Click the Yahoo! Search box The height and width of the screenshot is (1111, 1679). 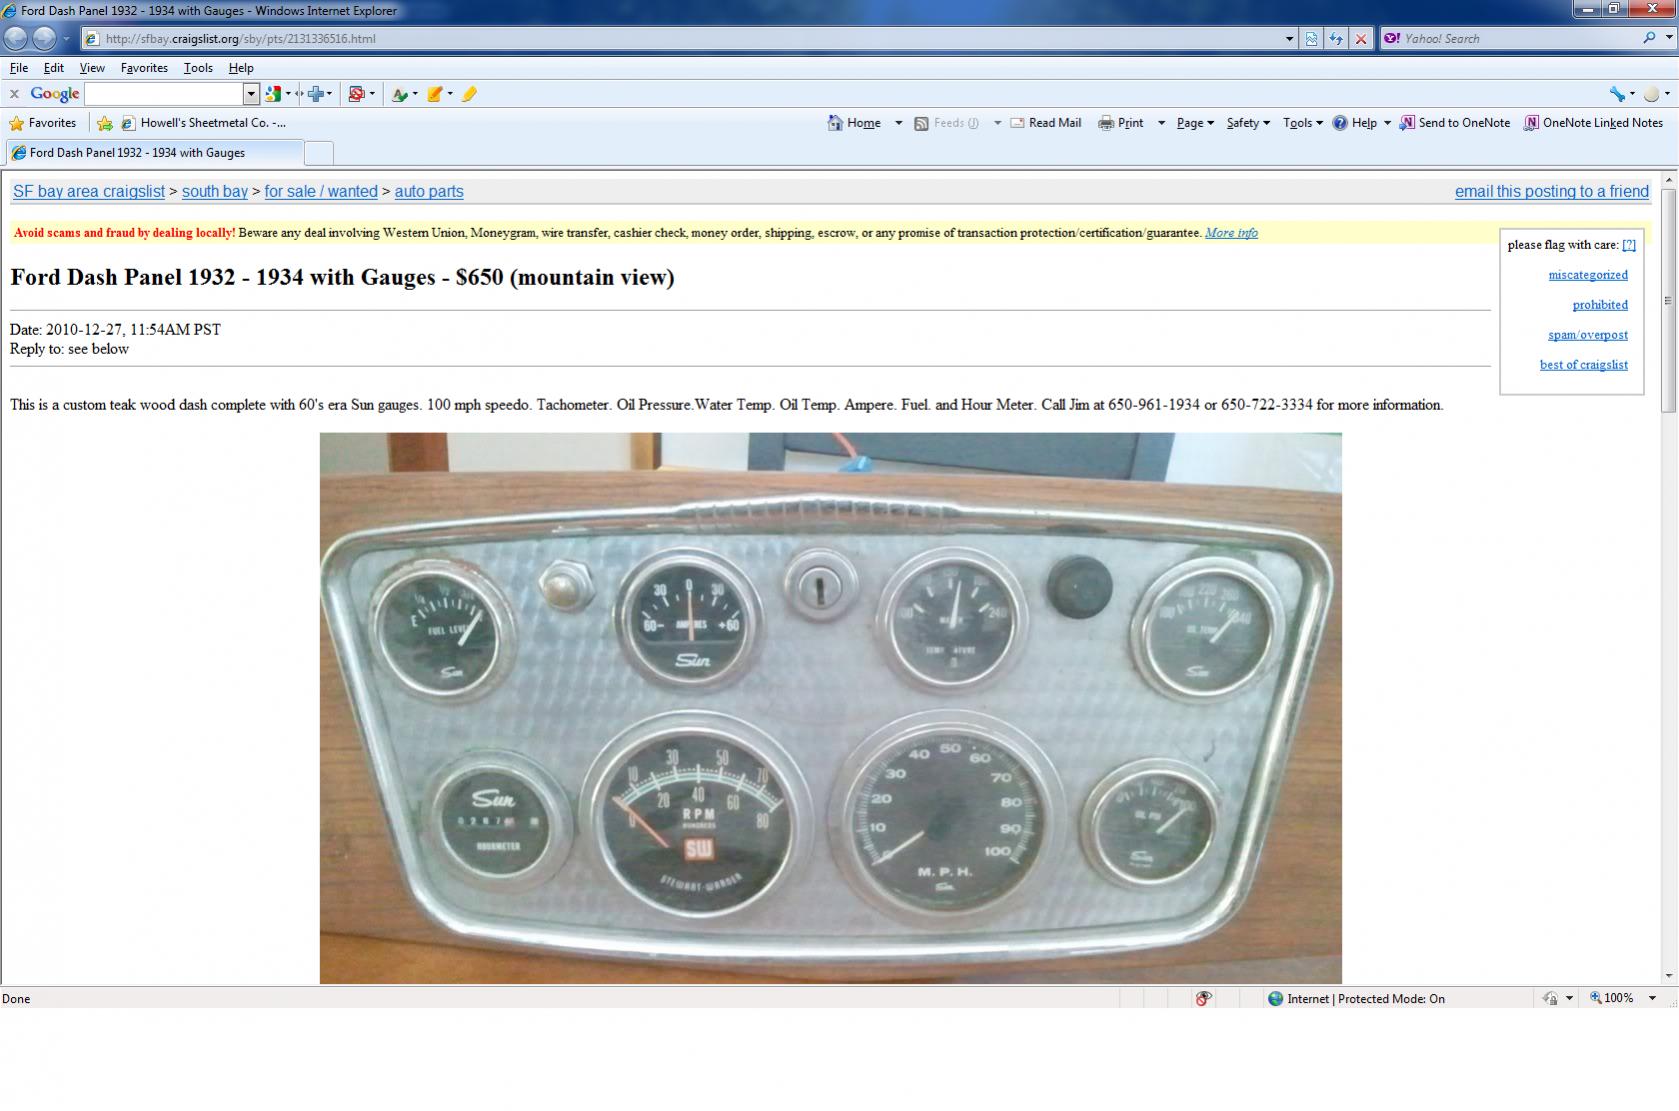tap(1517, 39)
